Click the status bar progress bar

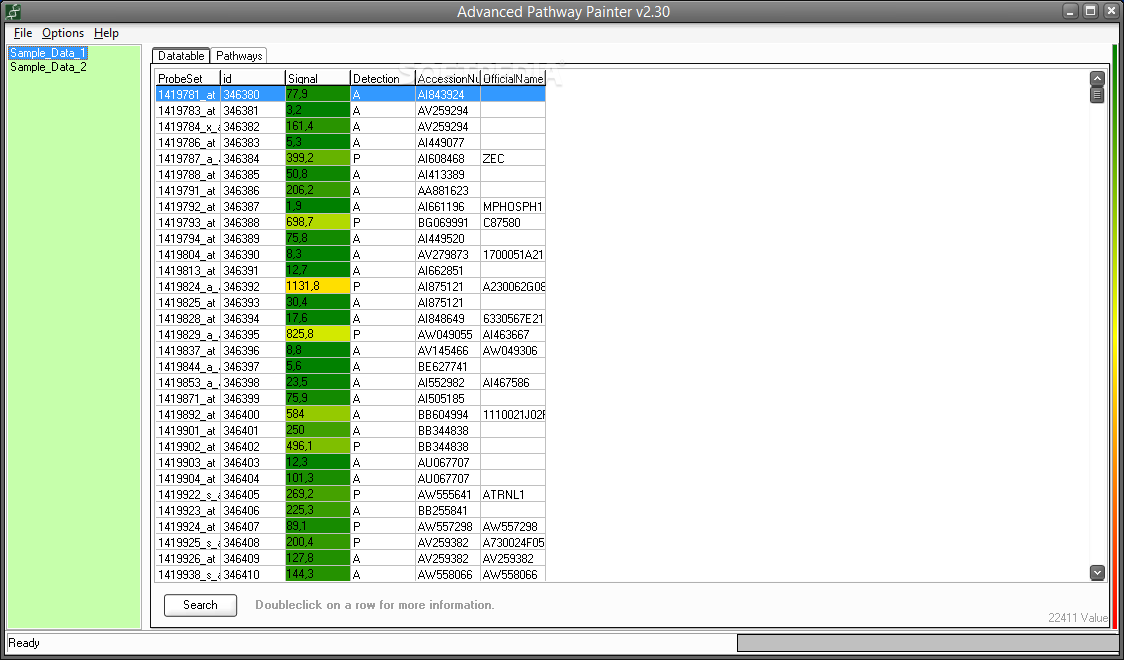(x=927, y=643)
